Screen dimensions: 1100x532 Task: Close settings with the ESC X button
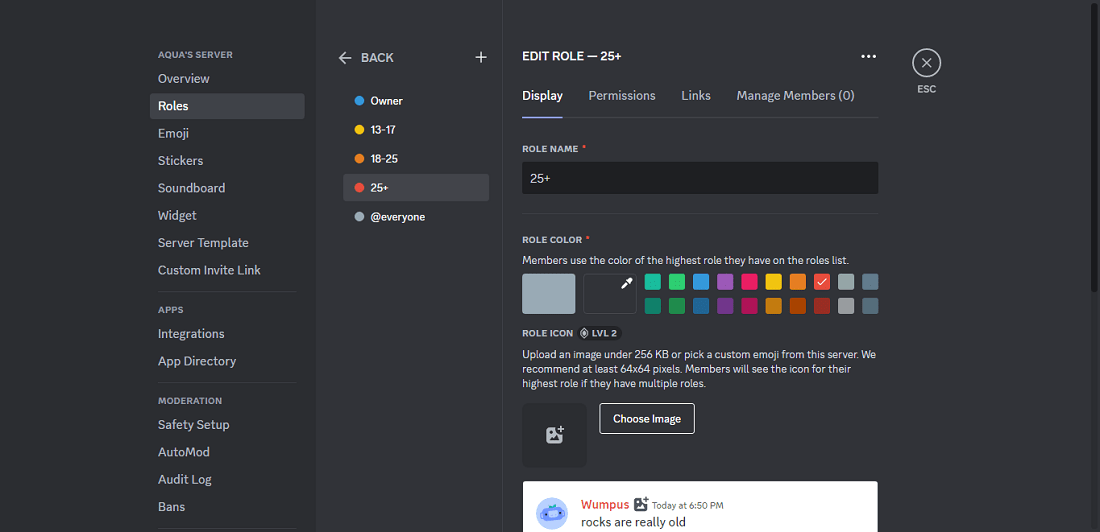[x=926, y=62]
